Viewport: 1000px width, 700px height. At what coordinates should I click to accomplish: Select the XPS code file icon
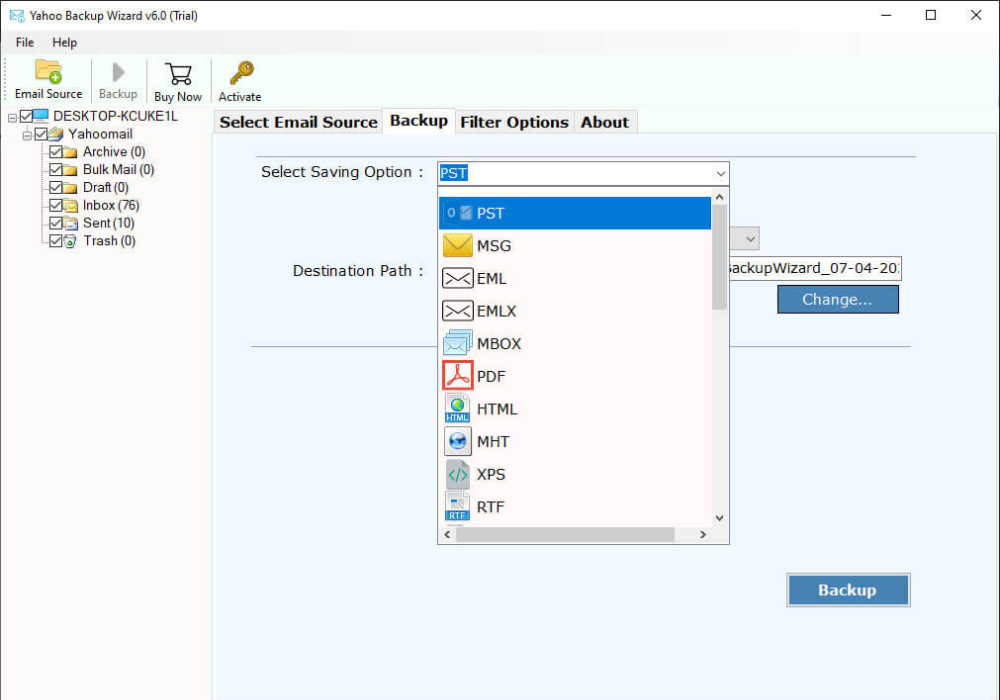(457, 474)
